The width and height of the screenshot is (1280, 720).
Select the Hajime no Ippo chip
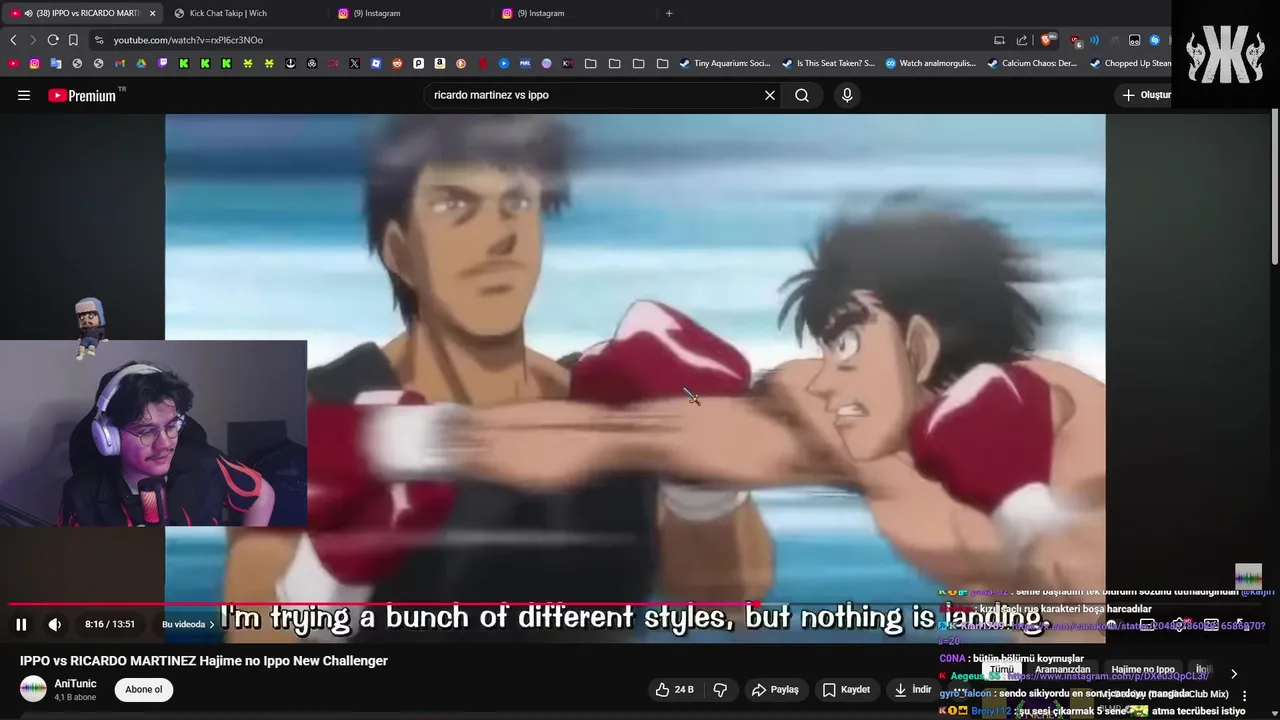pyautogui.click(x=1143, y=669)
